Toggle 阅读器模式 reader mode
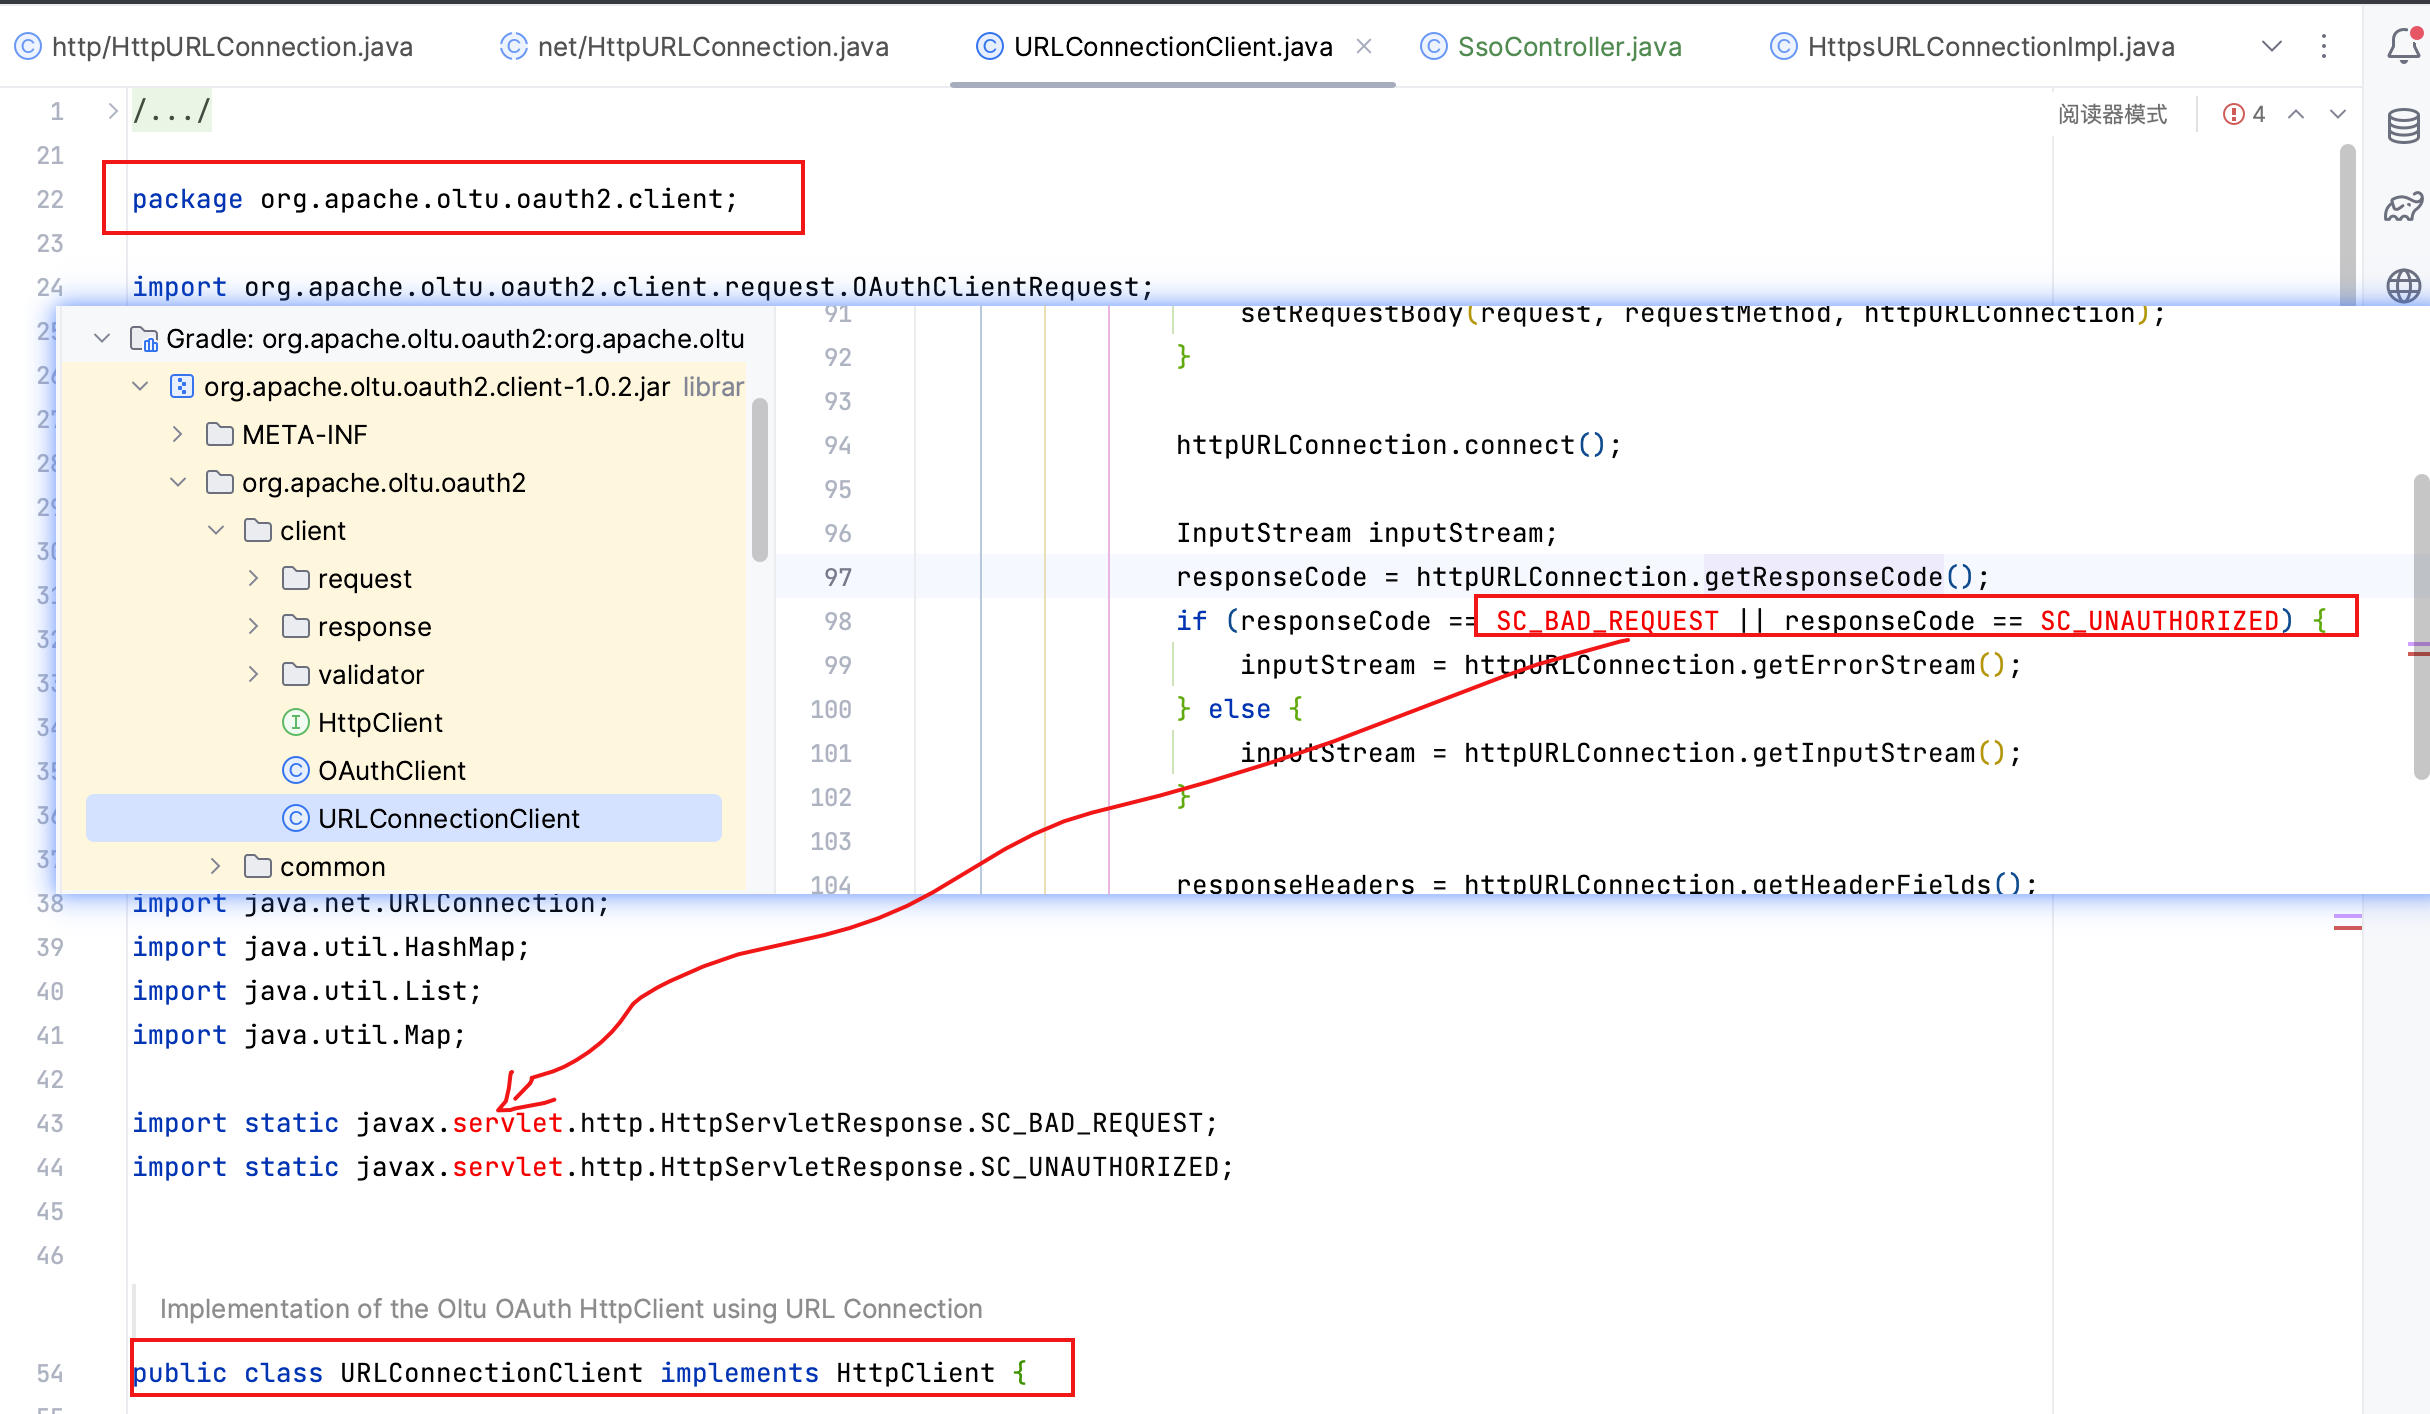This screenshot has height=1414, width=2430. point(2111,113)
